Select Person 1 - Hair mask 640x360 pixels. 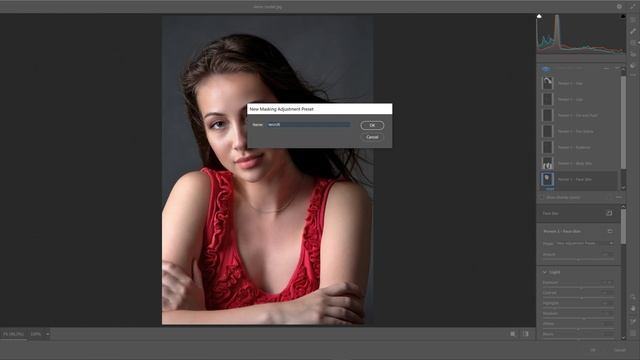point(579,83)
